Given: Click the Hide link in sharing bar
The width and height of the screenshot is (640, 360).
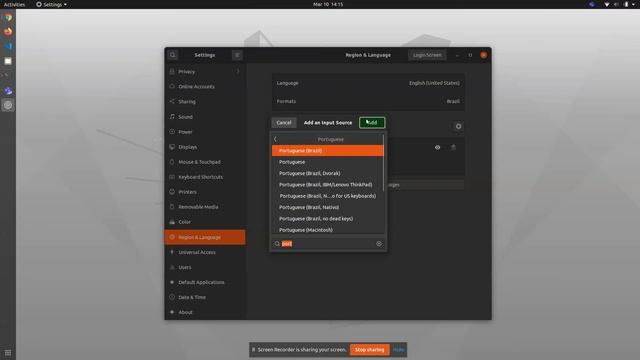Looking at the screenshot, I should click(398, 350).
